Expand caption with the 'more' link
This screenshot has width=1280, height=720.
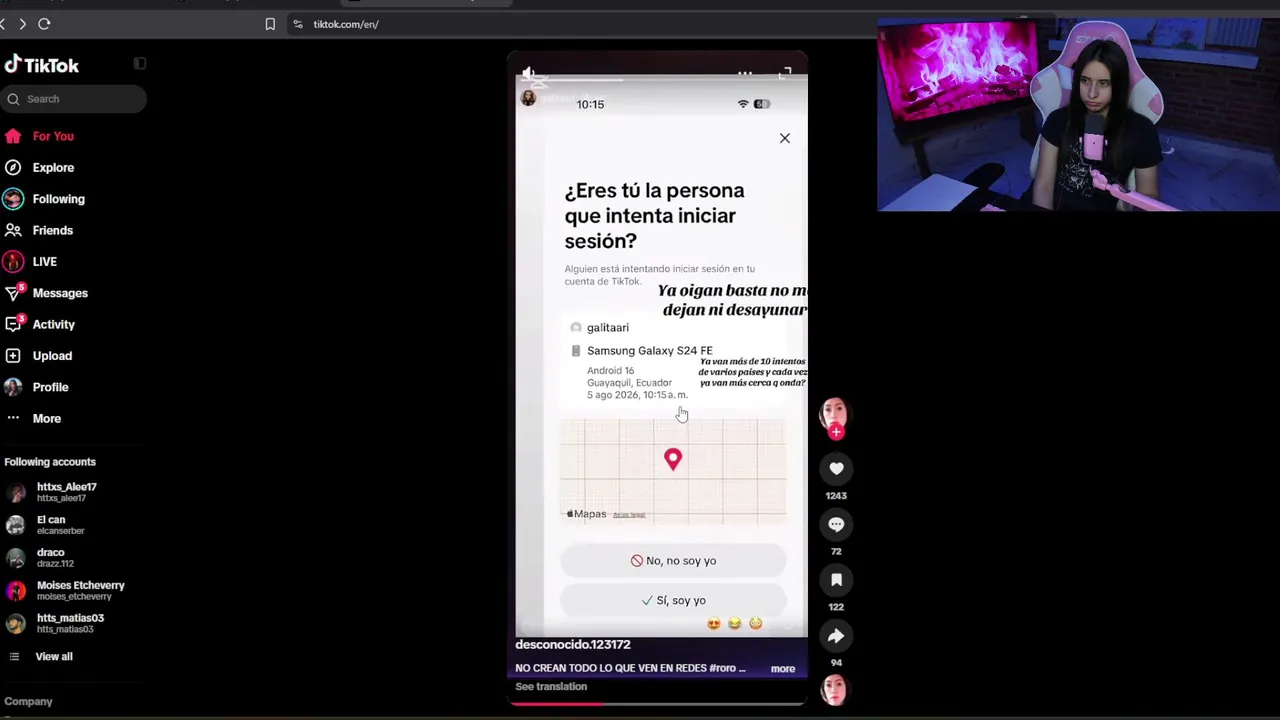(783, 669)
